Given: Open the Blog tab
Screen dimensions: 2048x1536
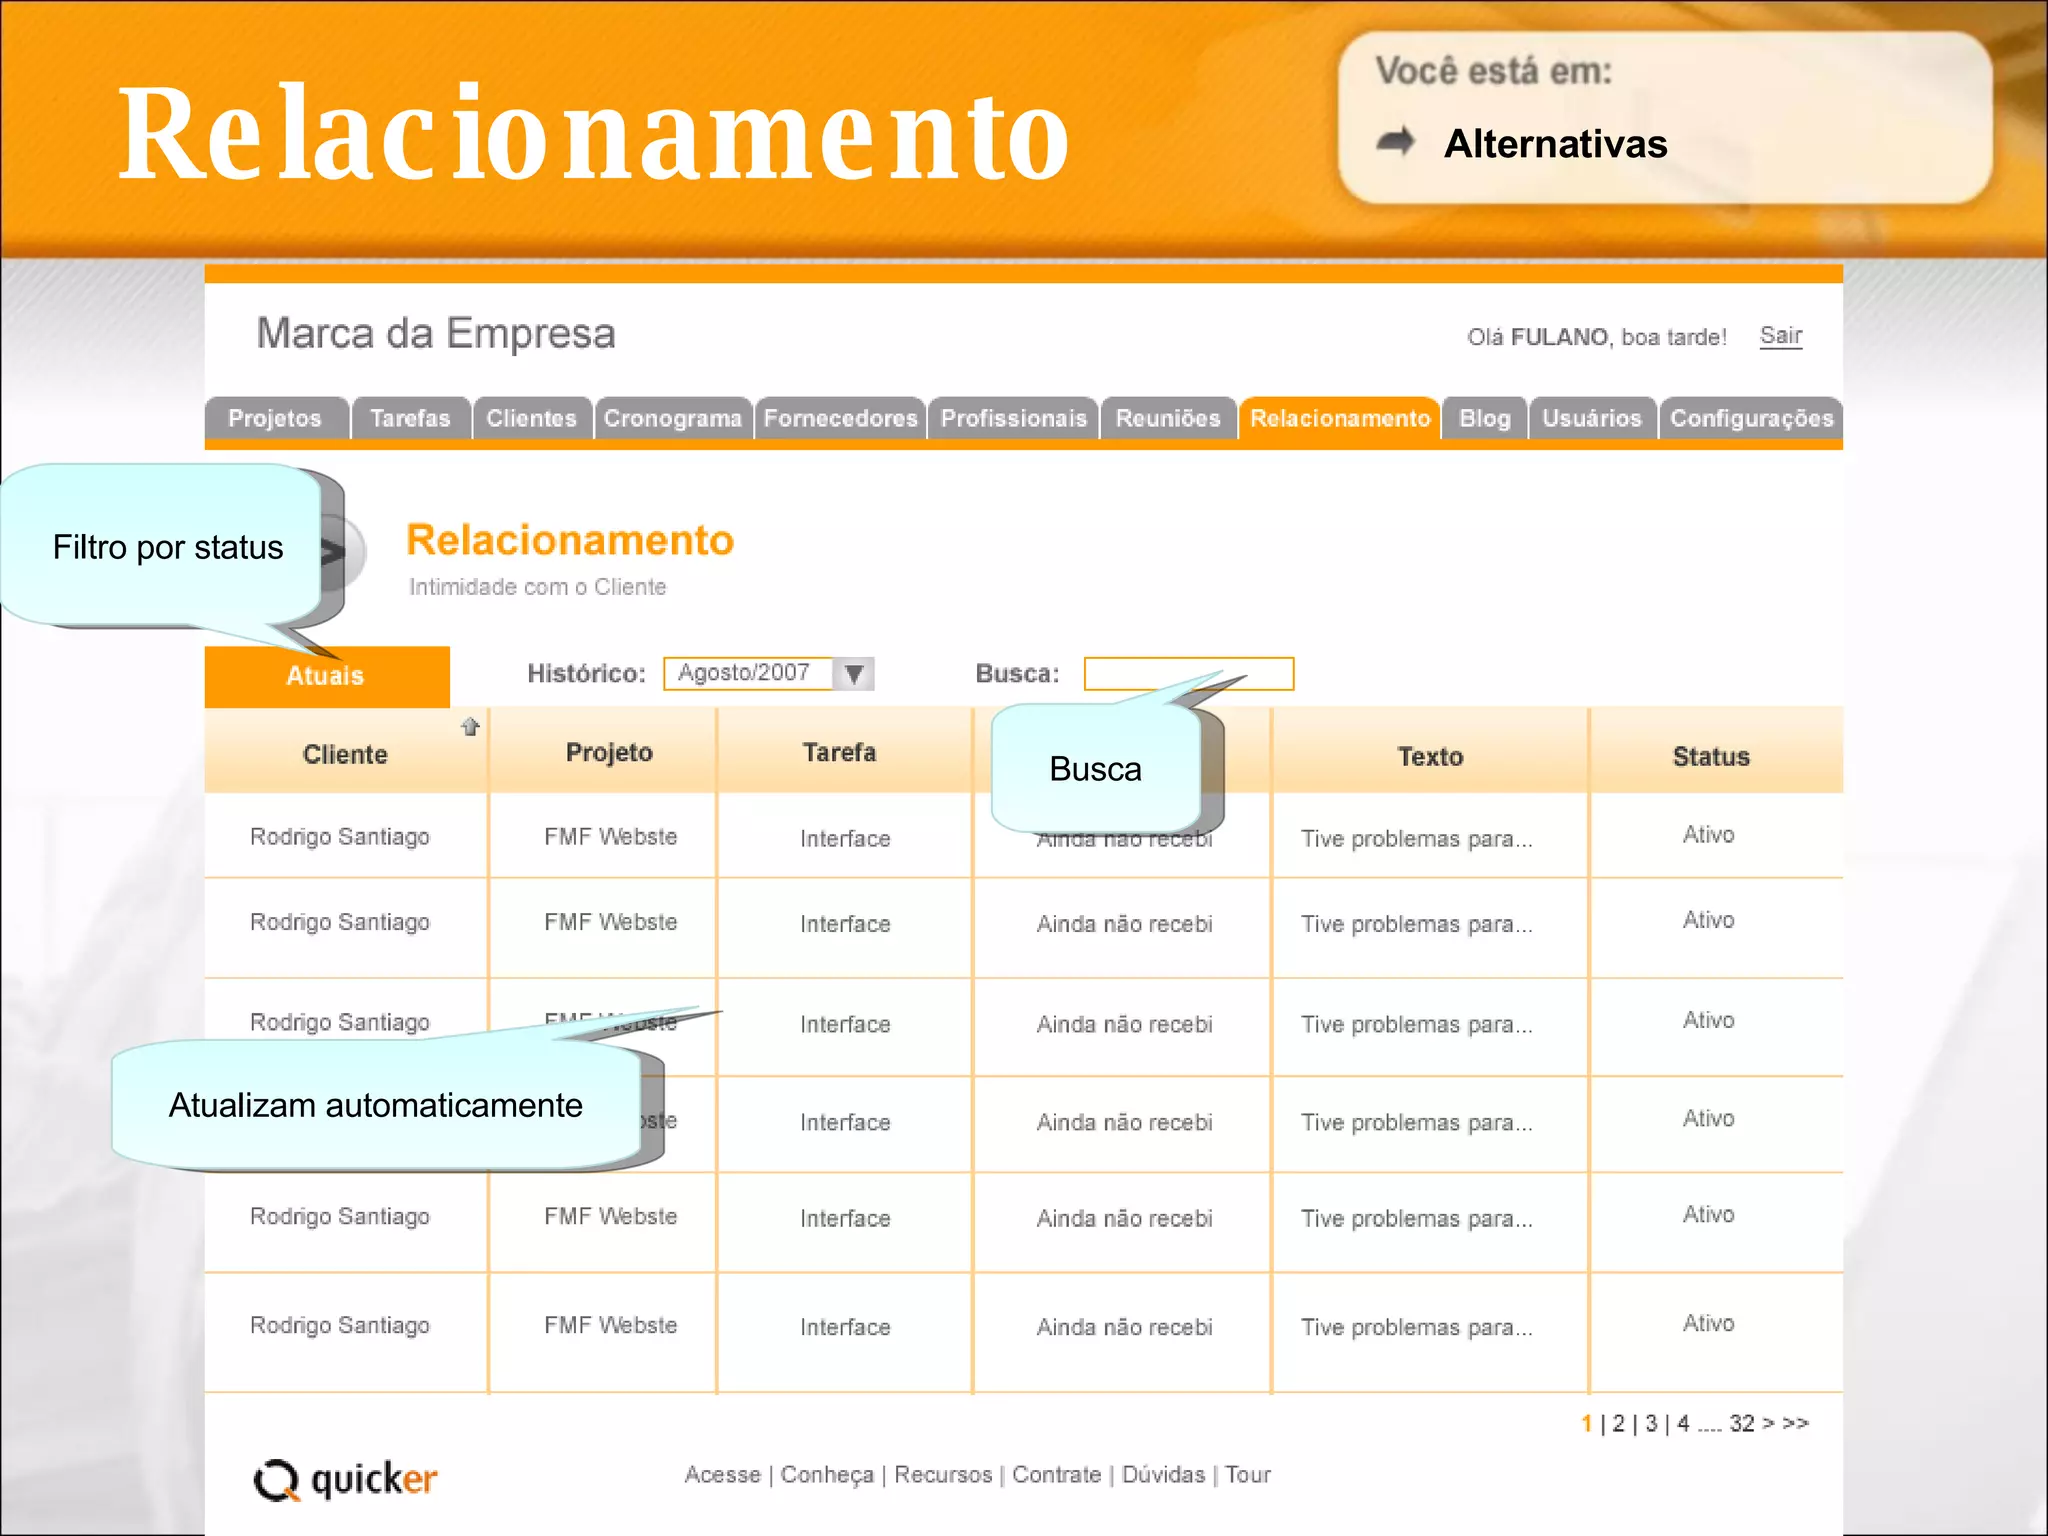Looking at the screenshot, I should click(1485, 418).
